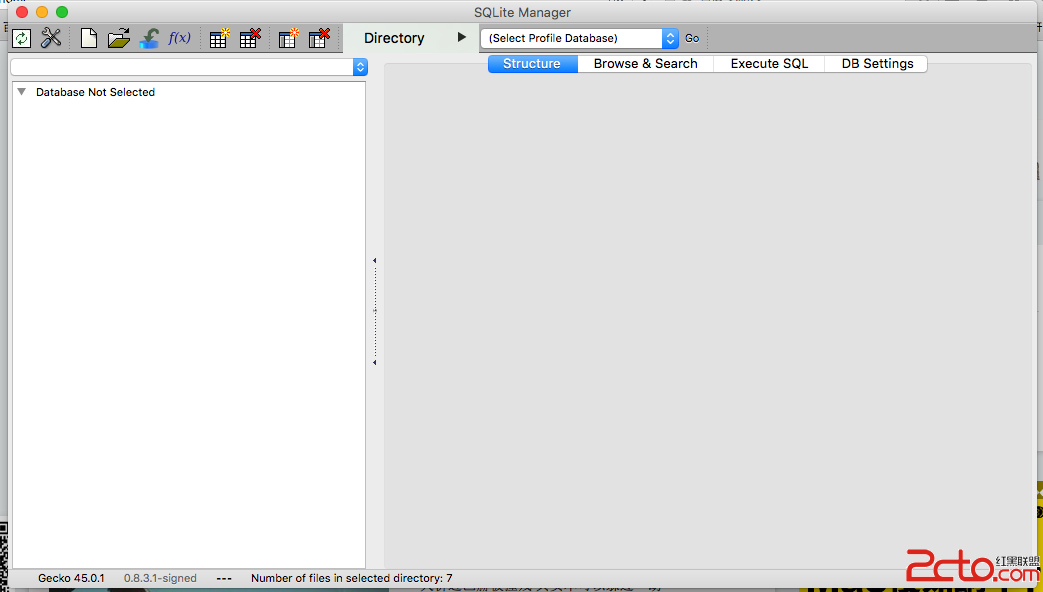Open user-defined functions f(x) icon
This screenshot has width=1043, height=592.
(180, 38)
